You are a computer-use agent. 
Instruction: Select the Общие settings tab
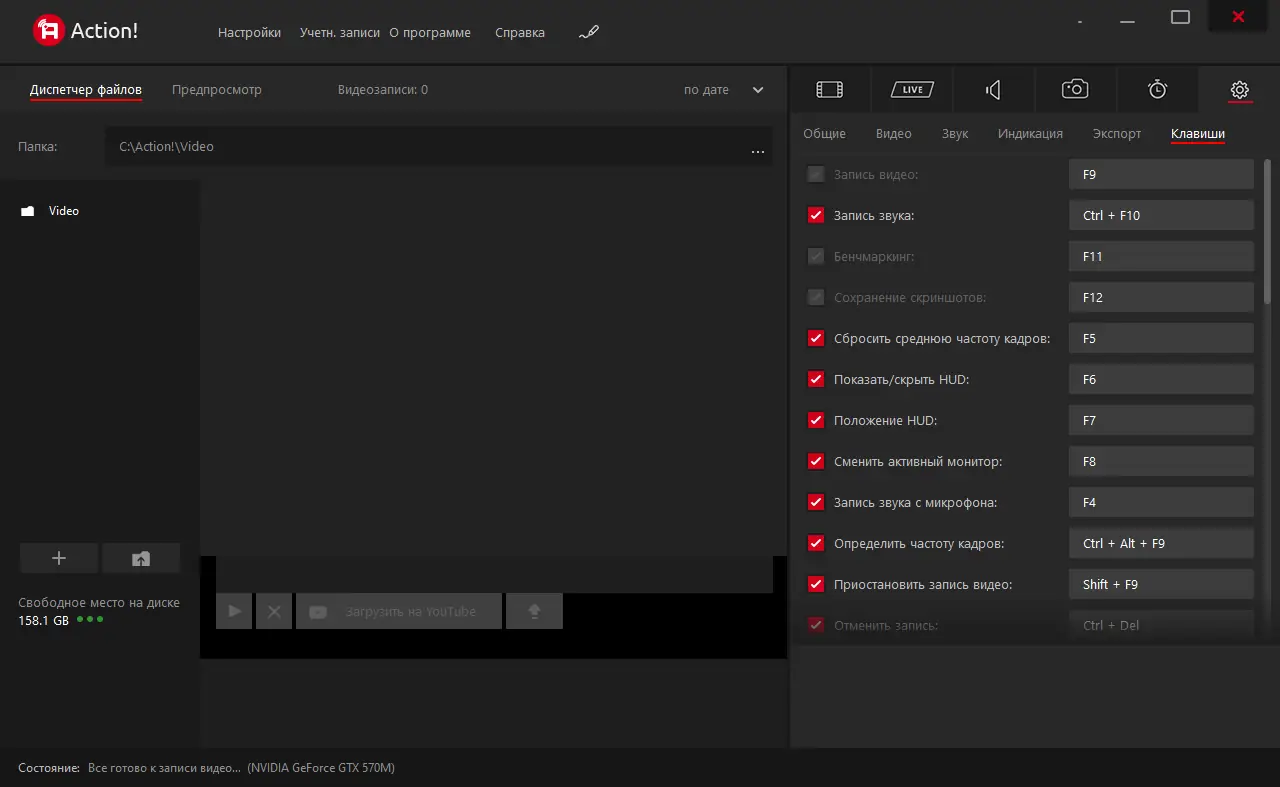tap(824, 133)
